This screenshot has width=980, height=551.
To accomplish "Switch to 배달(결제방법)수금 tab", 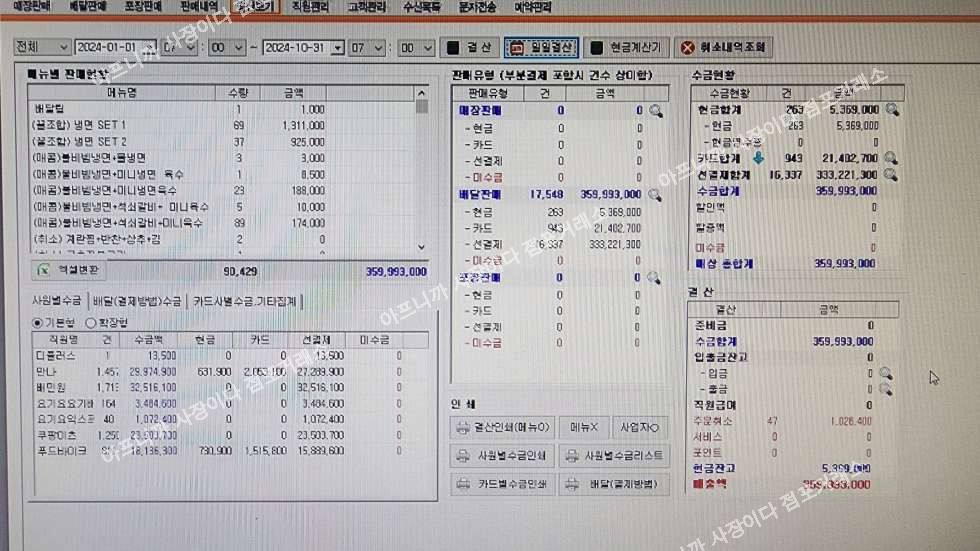I will tap(137, 301).
